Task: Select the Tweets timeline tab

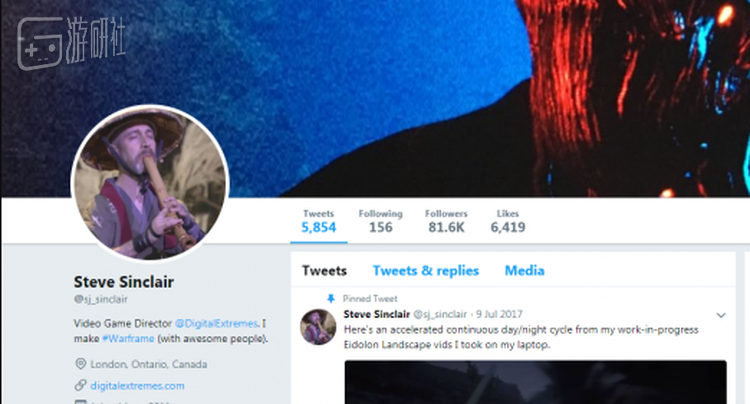Action: tap(324, 271)
